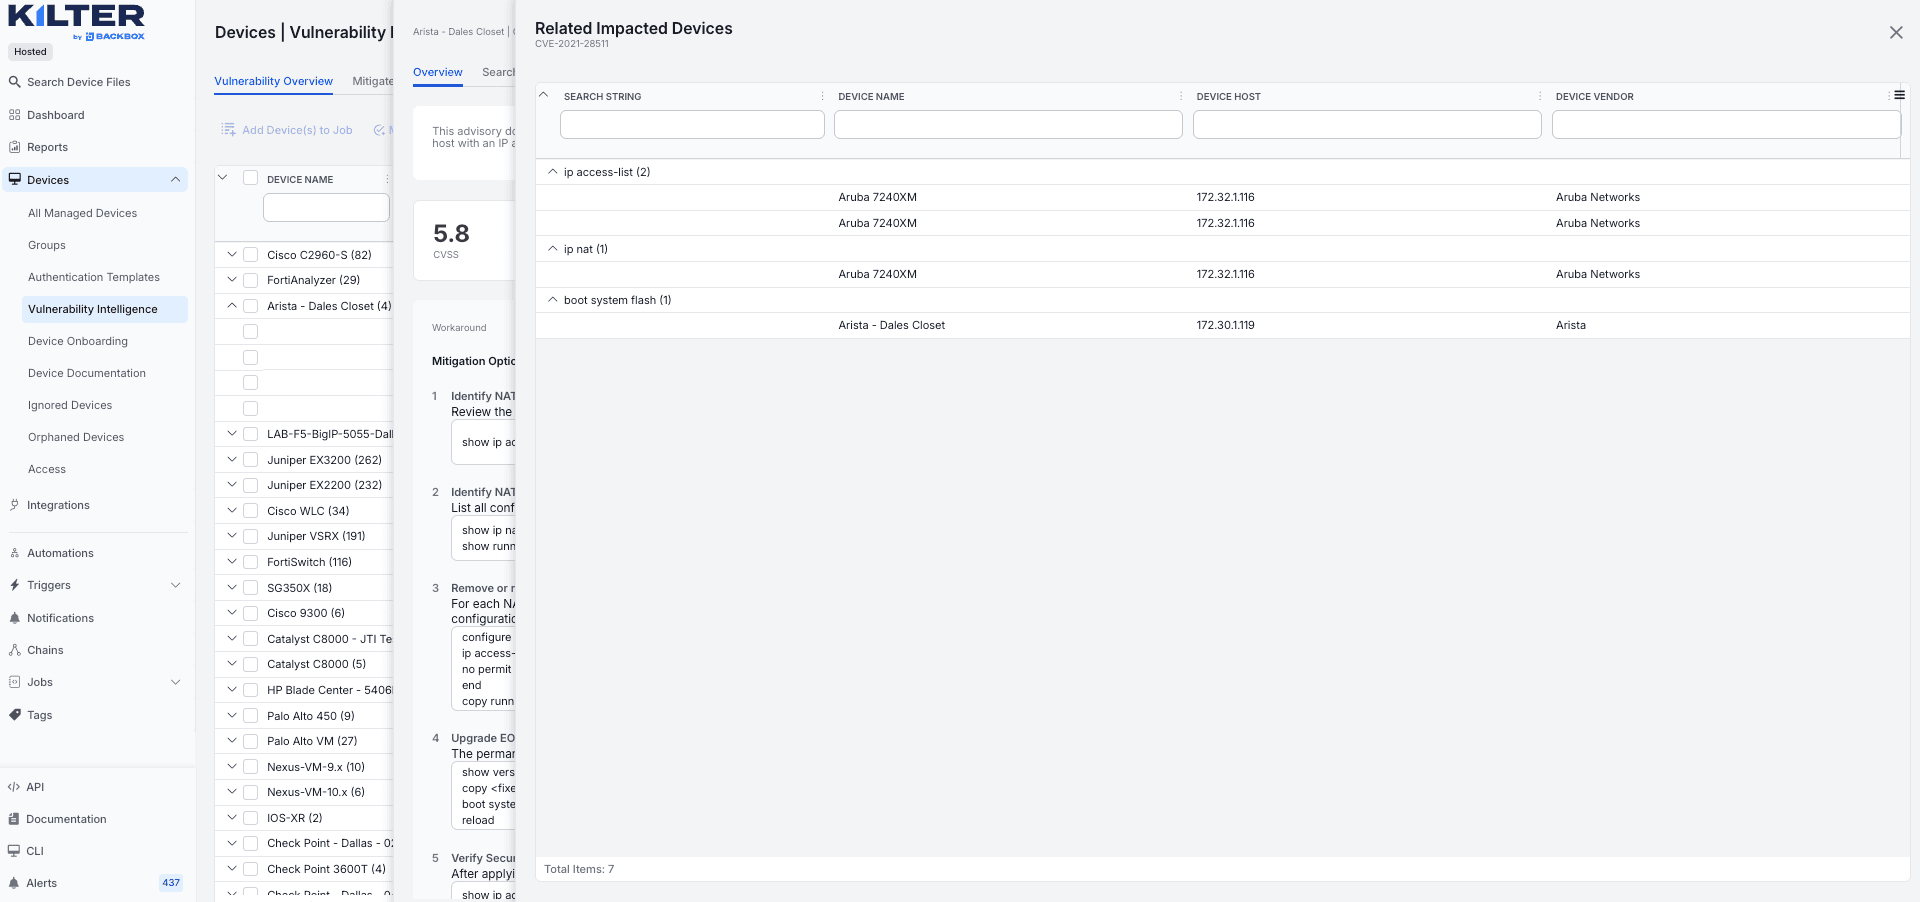This screenshot has height=902, width=1920.
Task: Open Search String column options dots
Action: coord(822,96)
